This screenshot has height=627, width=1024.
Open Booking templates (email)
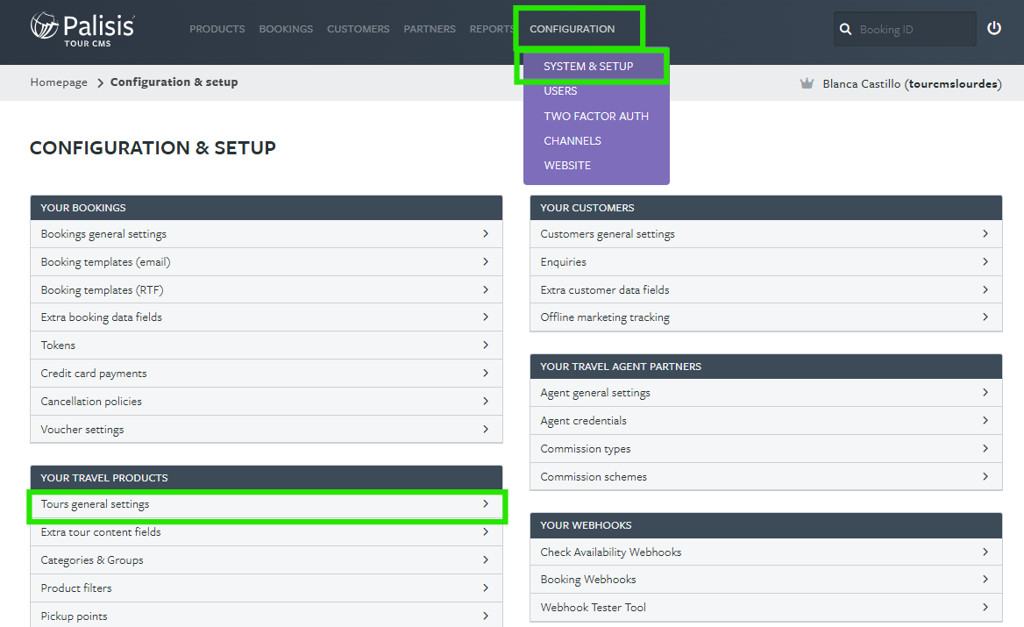click(x=266, y=262)
